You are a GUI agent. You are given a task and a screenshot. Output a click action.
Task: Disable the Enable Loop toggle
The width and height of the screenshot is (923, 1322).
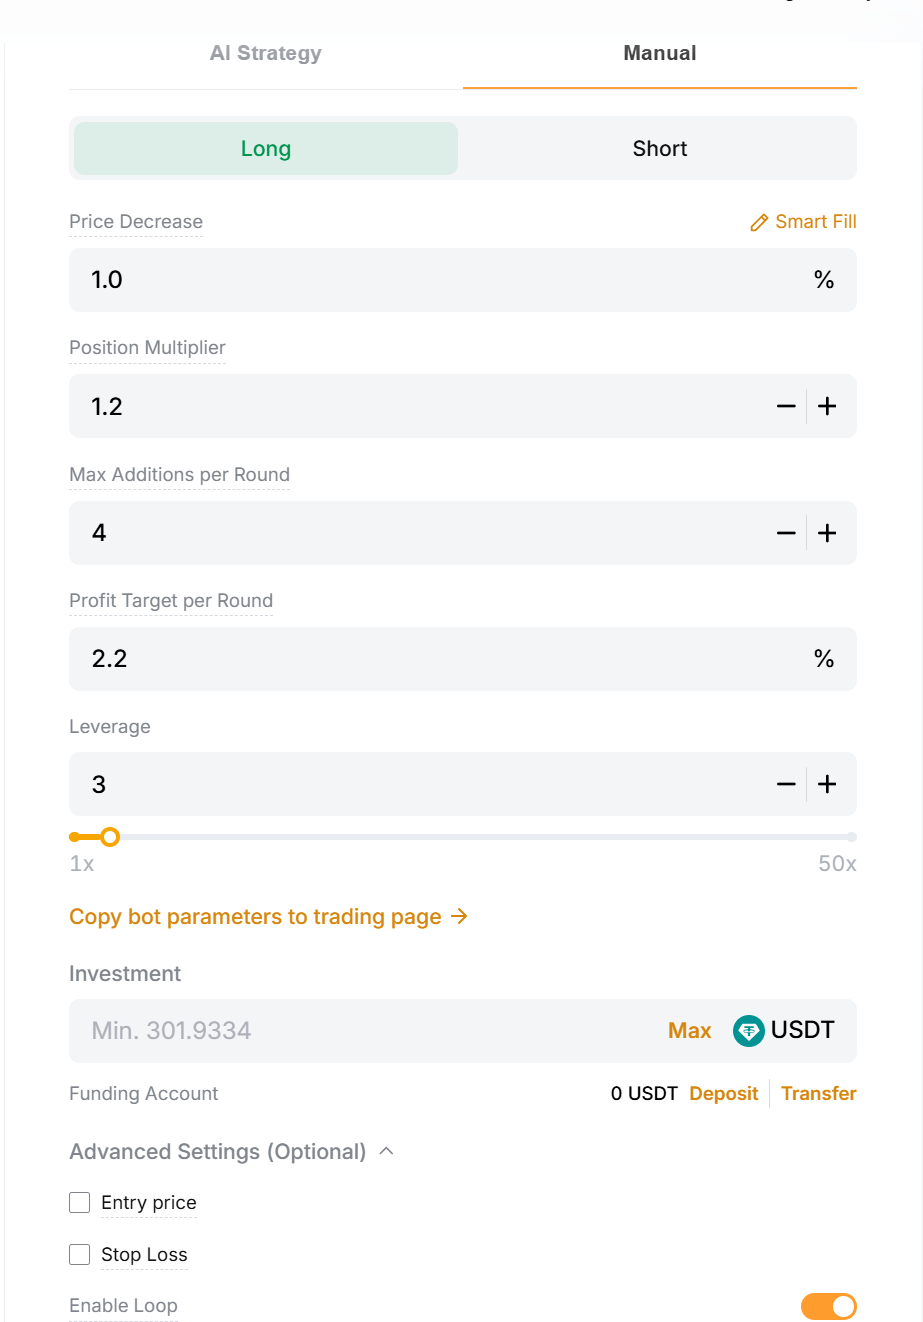(x=829, y=1306)
